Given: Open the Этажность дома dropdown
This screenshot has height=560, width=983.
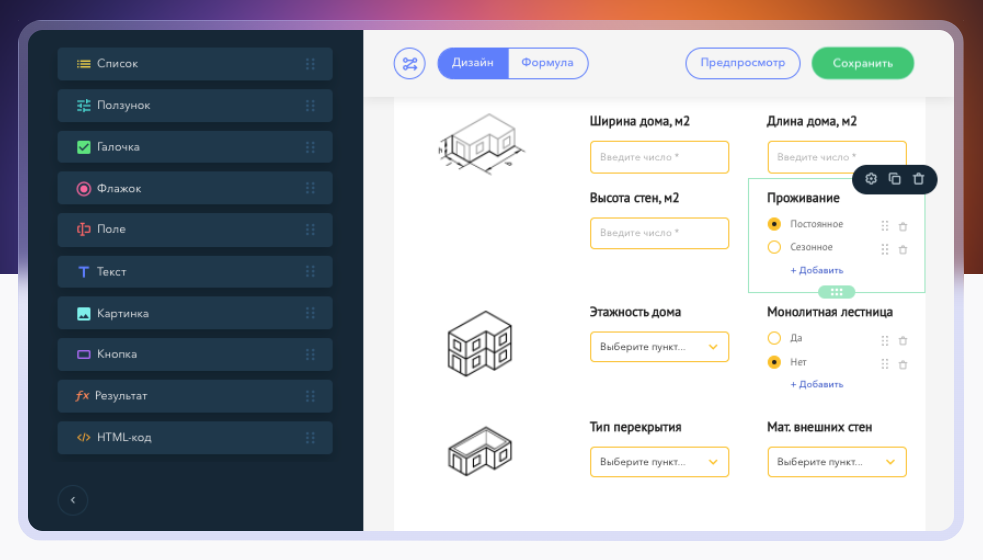Looking at the screenshot, I should click(659, 347).
